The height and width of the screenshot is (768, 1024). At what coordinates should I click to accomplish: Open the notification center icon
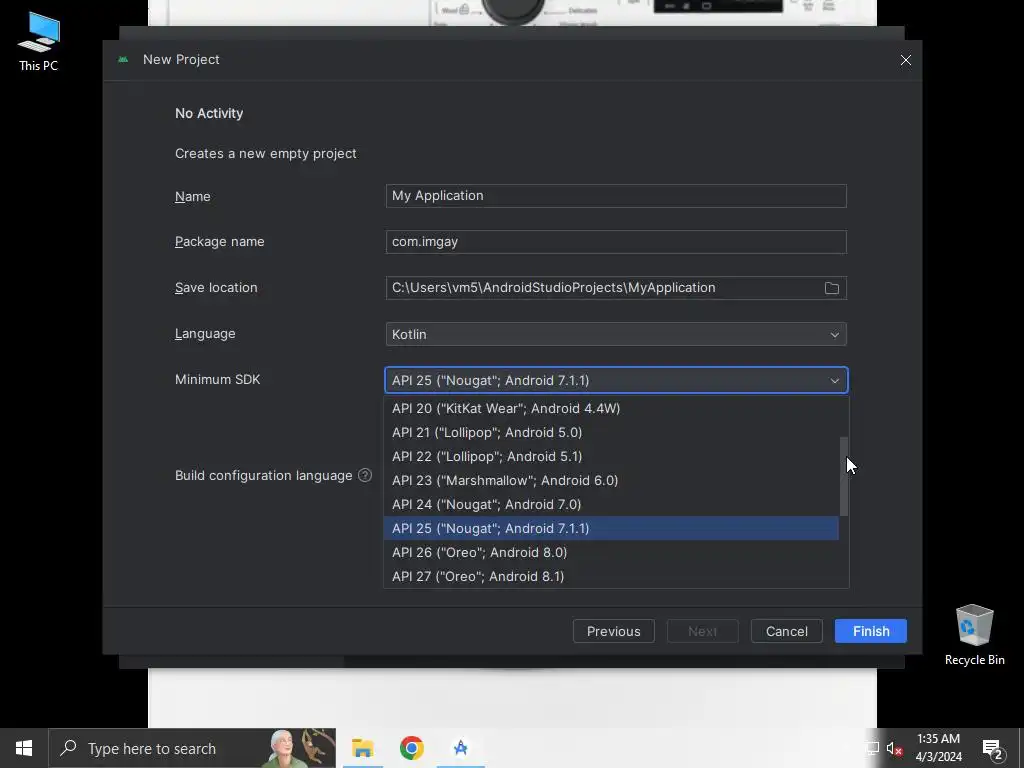(992, 749)
